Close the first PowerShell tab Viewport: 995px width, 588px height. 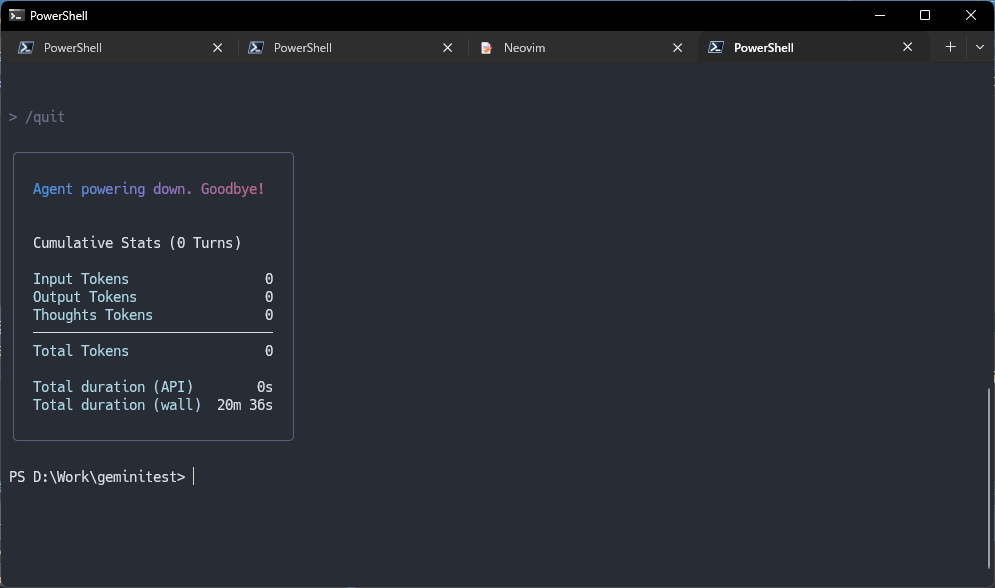(x=218, y=48)
